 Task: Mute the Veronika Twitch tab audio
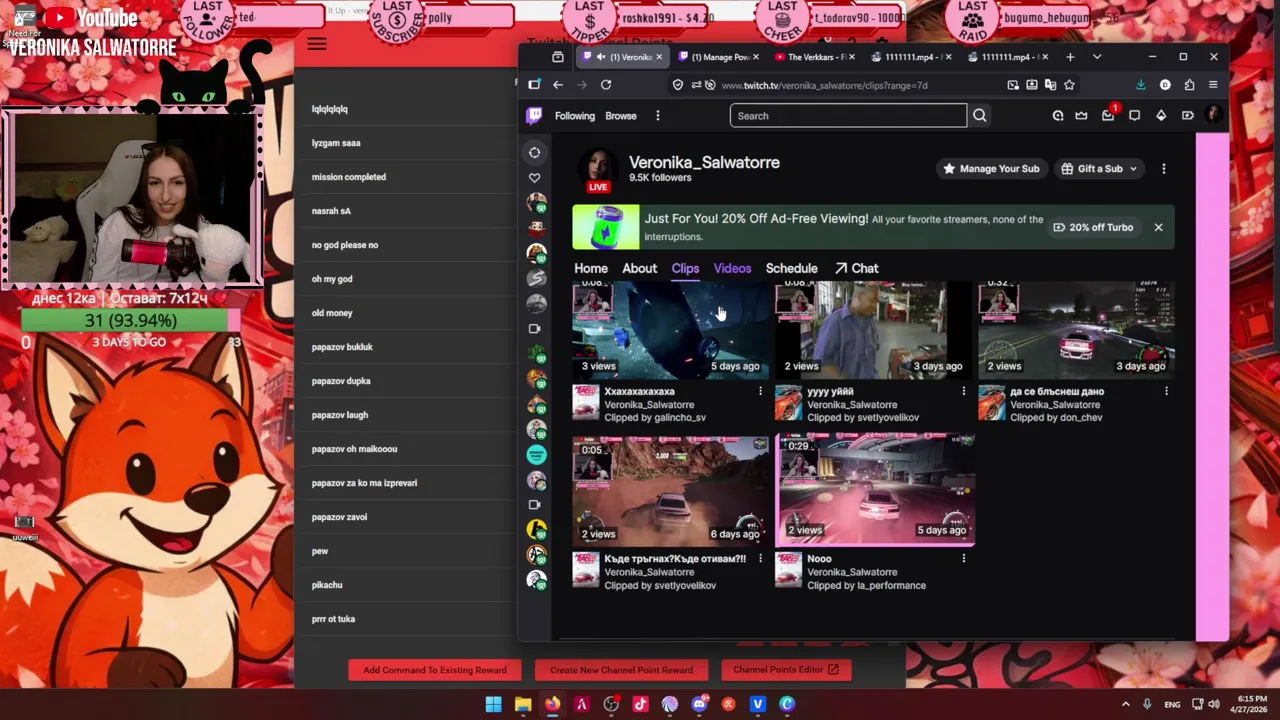[601, 57]
